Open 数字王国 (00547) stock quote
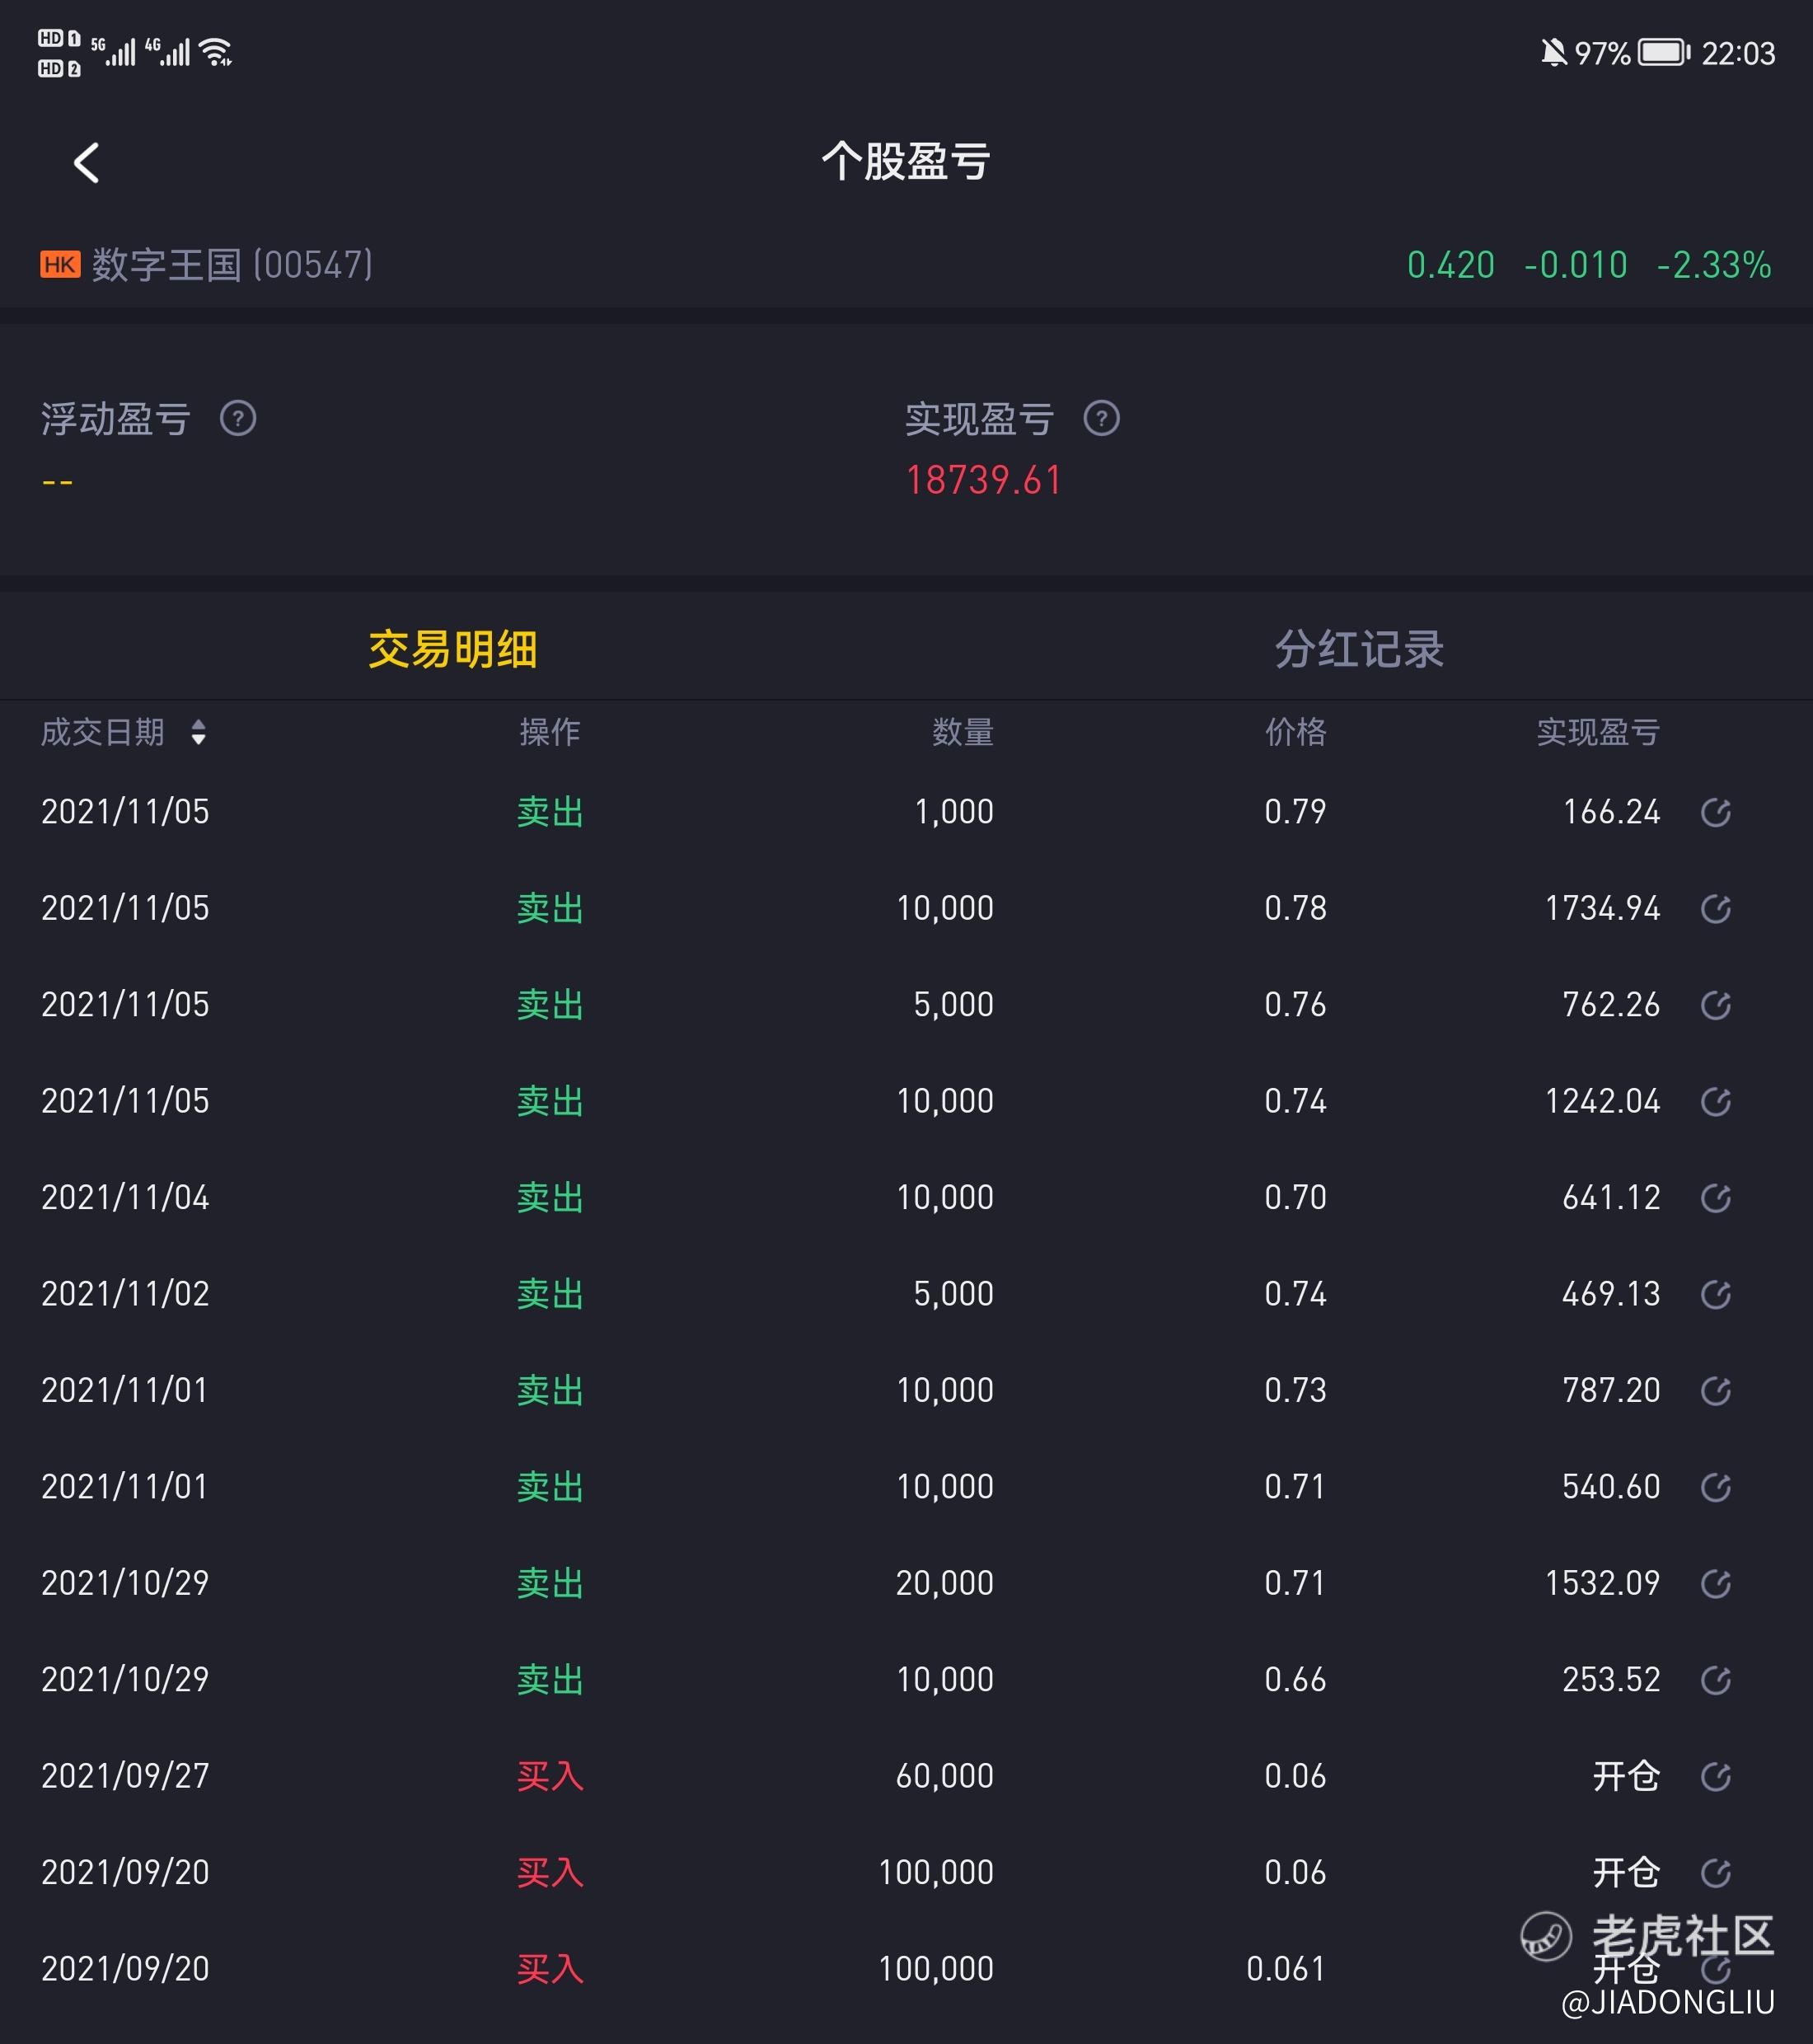The width and height of the screenshot is (1813, 2044). pos(232,265)
